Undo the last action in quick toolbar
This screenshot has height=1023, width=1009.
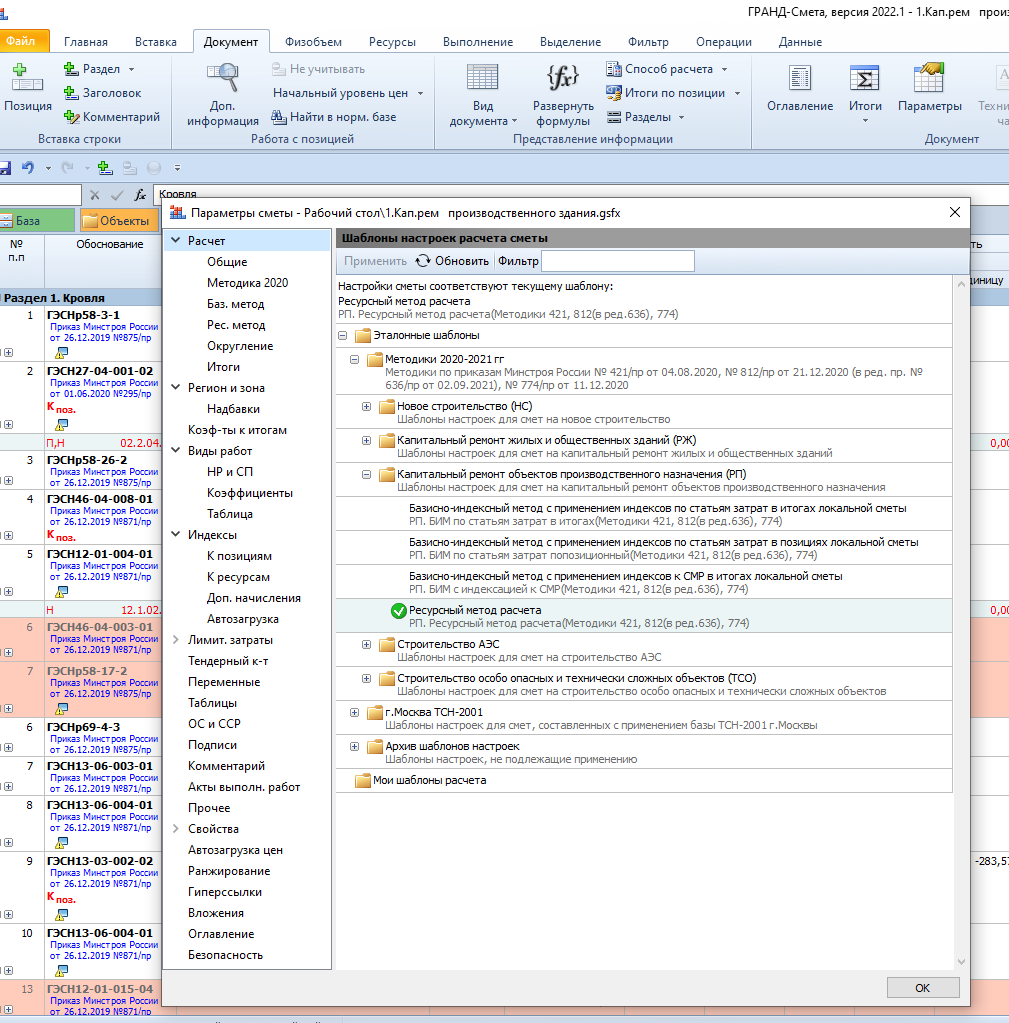[27, 168]
